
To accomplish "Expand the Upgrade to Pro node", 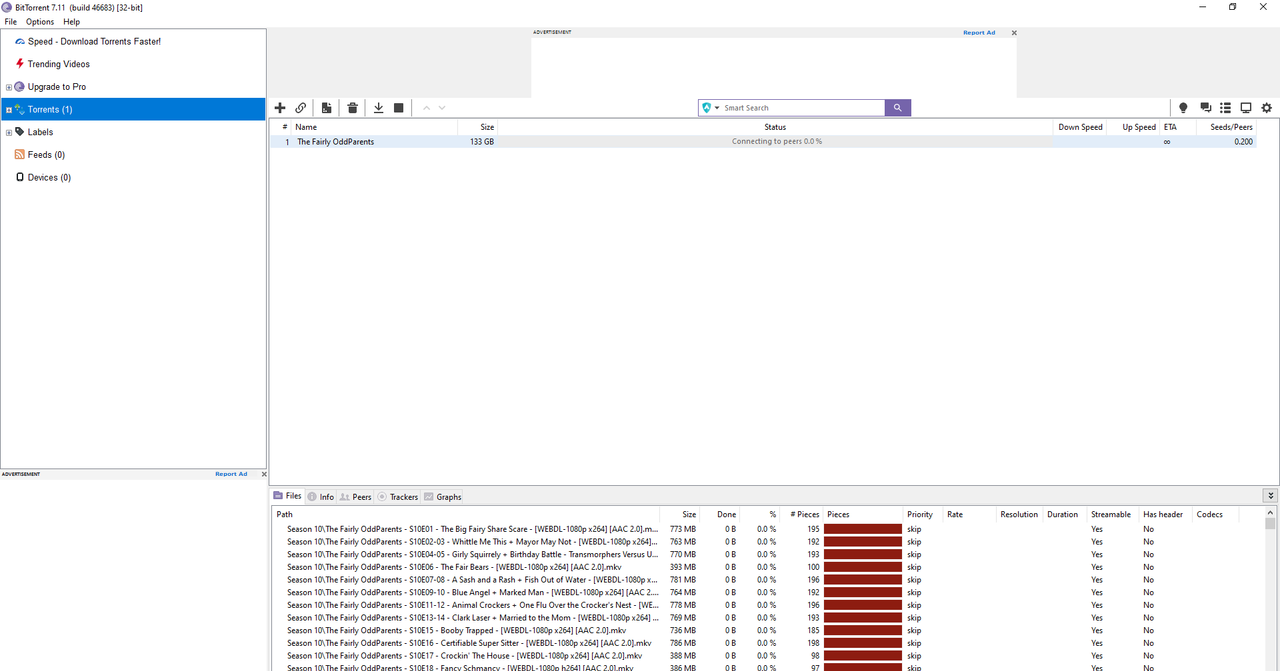I will pyautogui.click(x=9, y=87).
